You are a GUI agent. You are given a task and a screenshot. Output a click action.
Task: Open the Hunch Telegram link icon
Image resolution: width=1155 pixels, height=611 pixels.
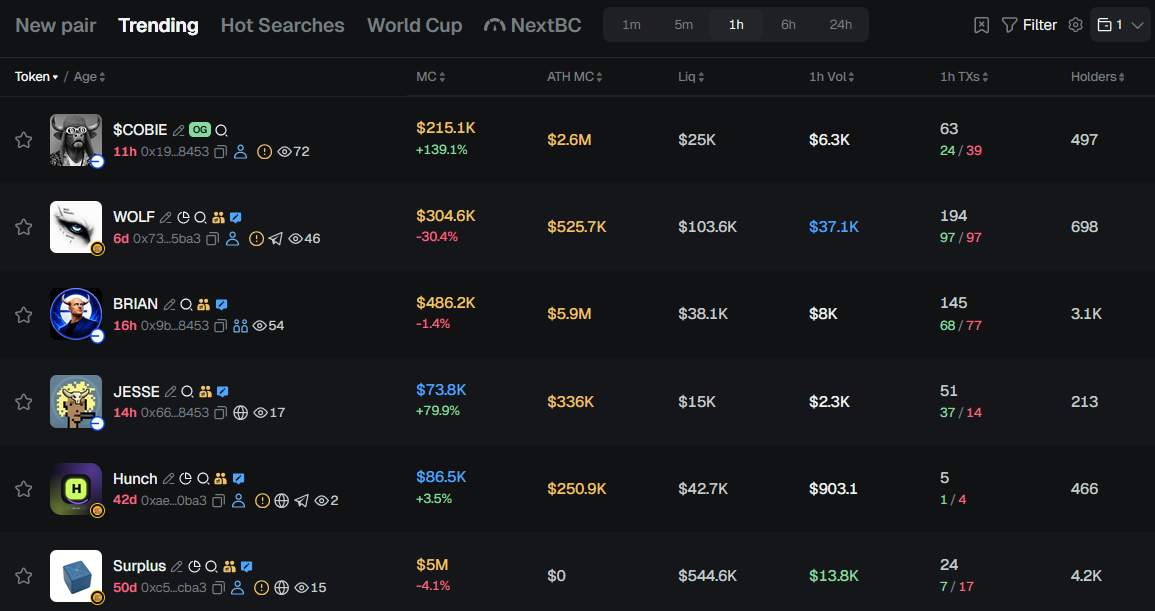coord(301,500)
